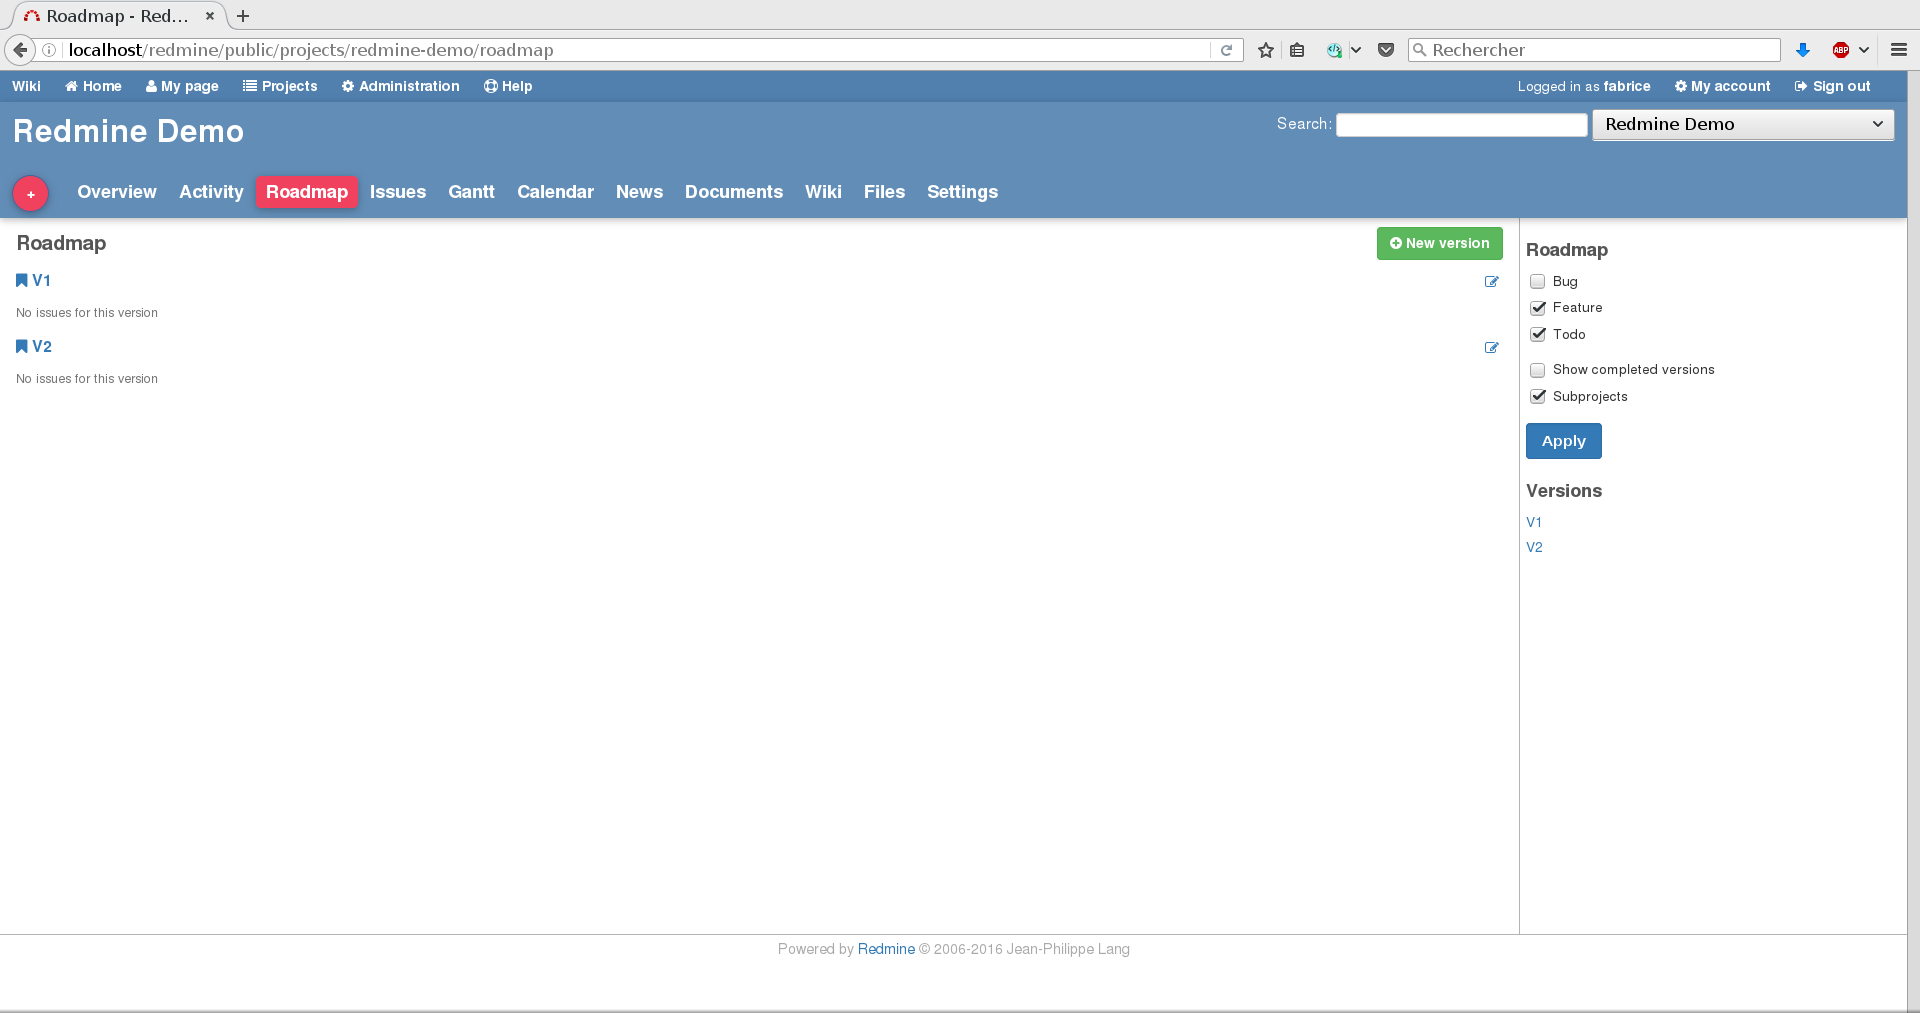
Task: Sign out of Redmine
Action: [x=1832, y=86]
